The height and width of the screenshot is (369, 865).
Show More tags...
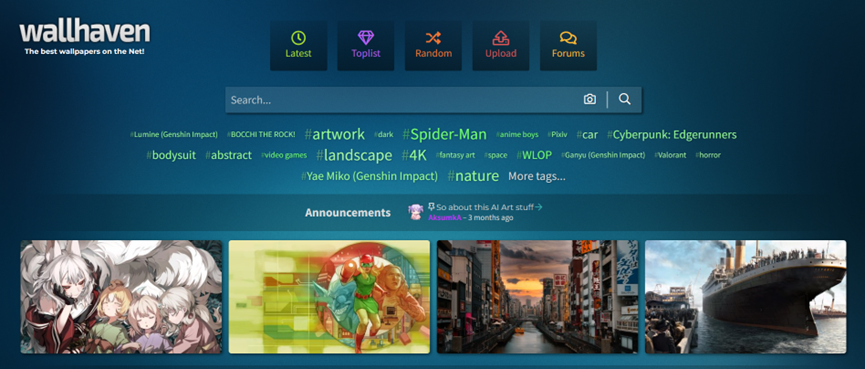[x=537, y=177]
